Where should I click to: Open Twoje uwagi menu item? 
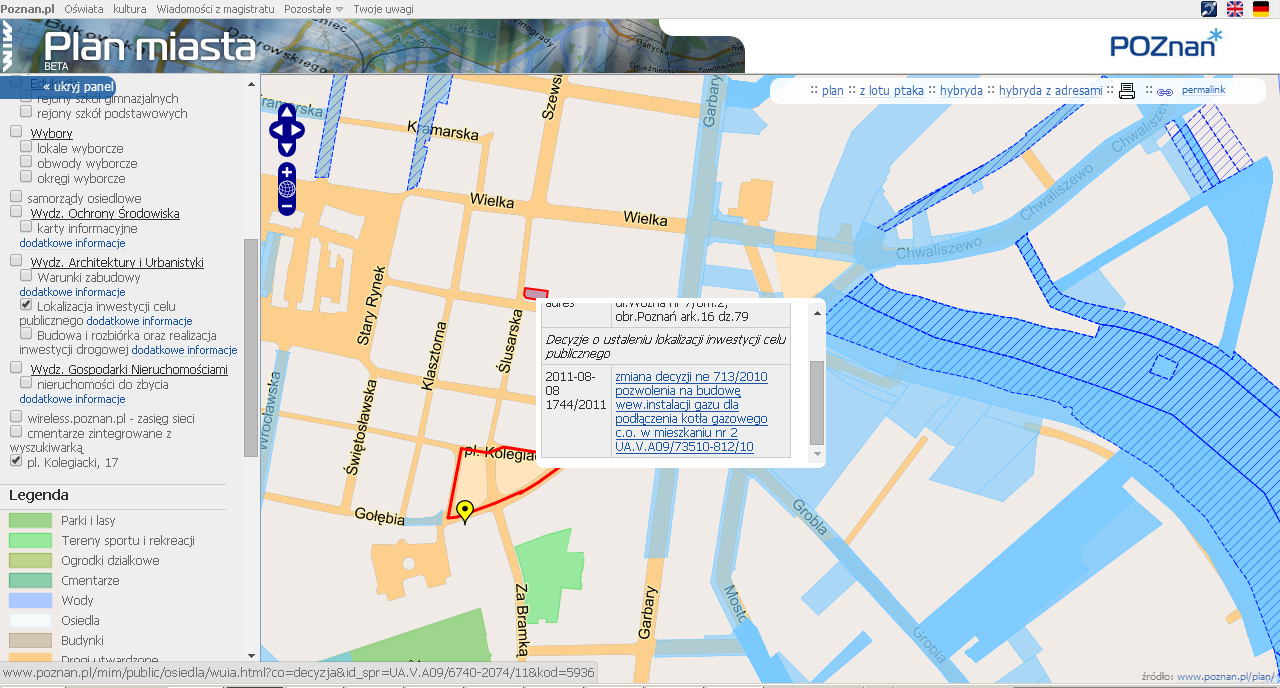(x=383, y=9)
